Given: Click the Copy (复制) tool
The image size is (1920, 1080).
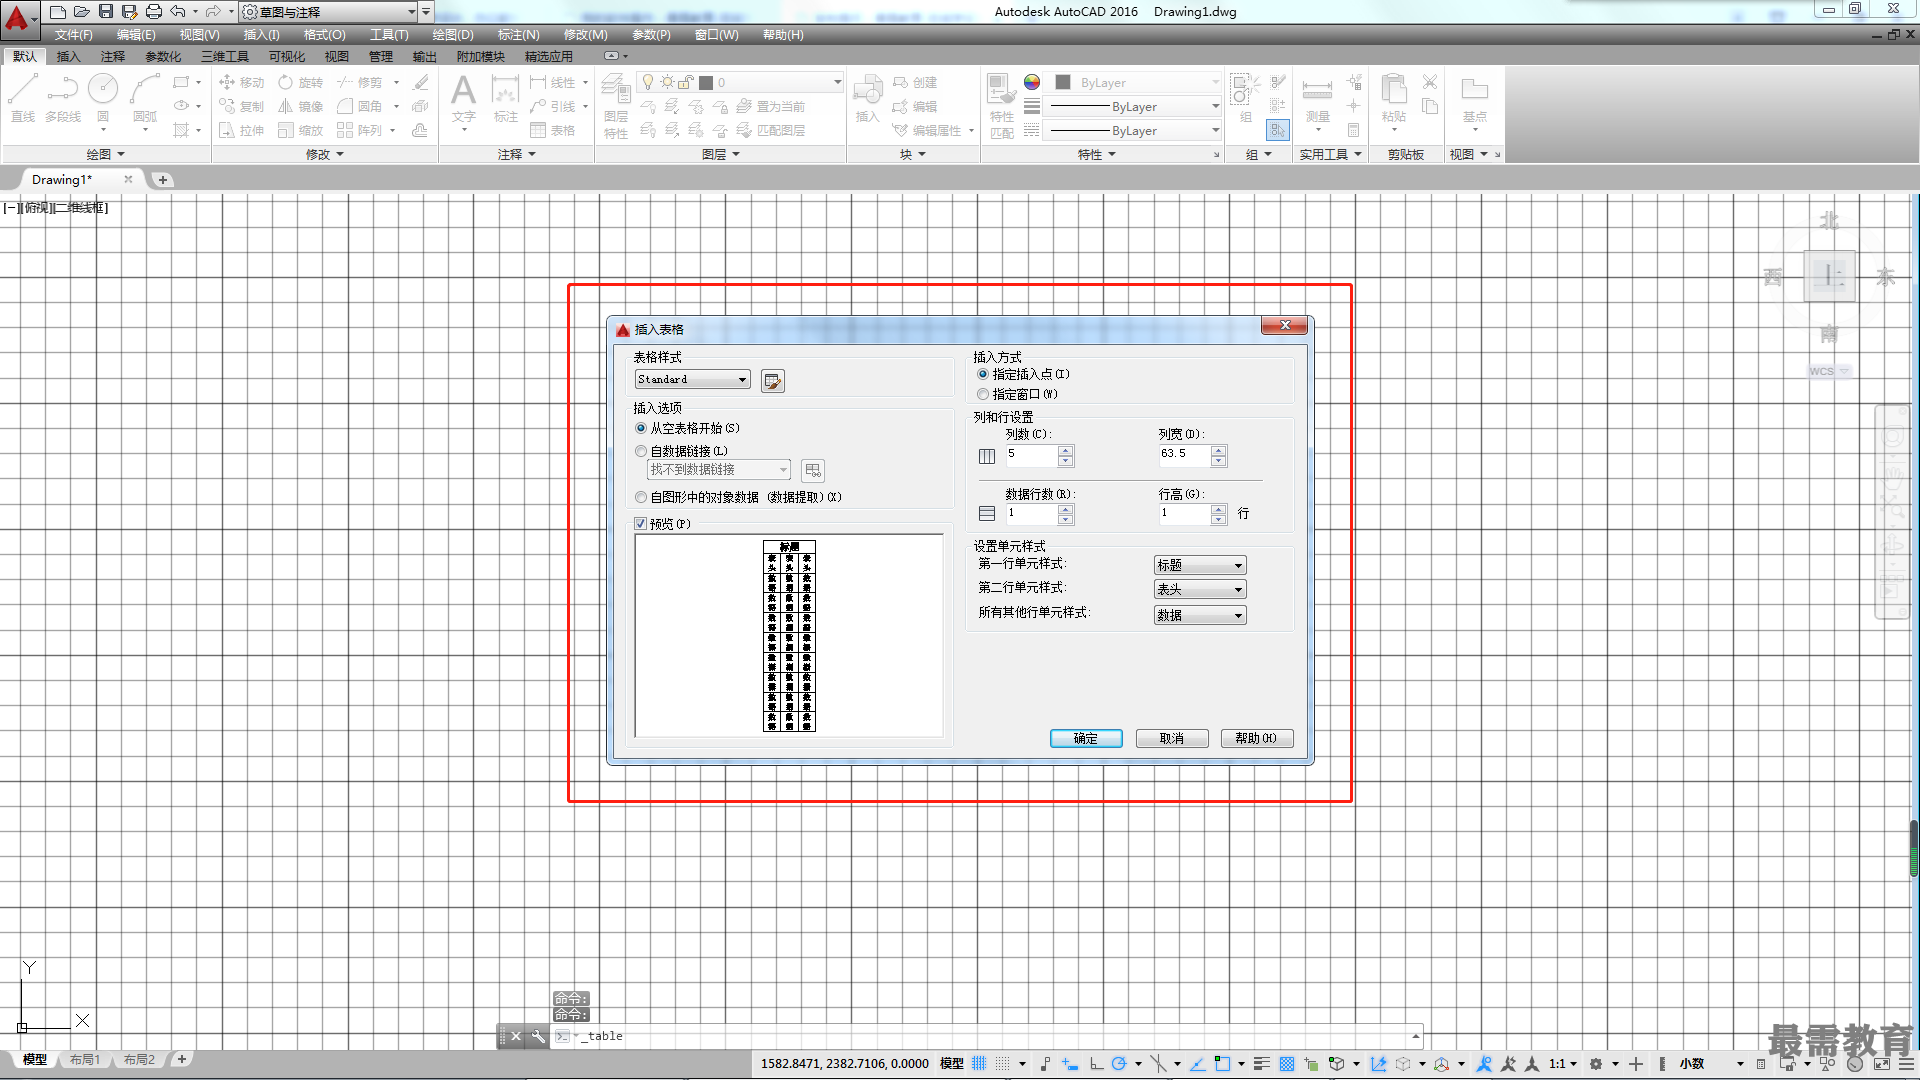Looking at the screenshot, I should click(241, 106).
